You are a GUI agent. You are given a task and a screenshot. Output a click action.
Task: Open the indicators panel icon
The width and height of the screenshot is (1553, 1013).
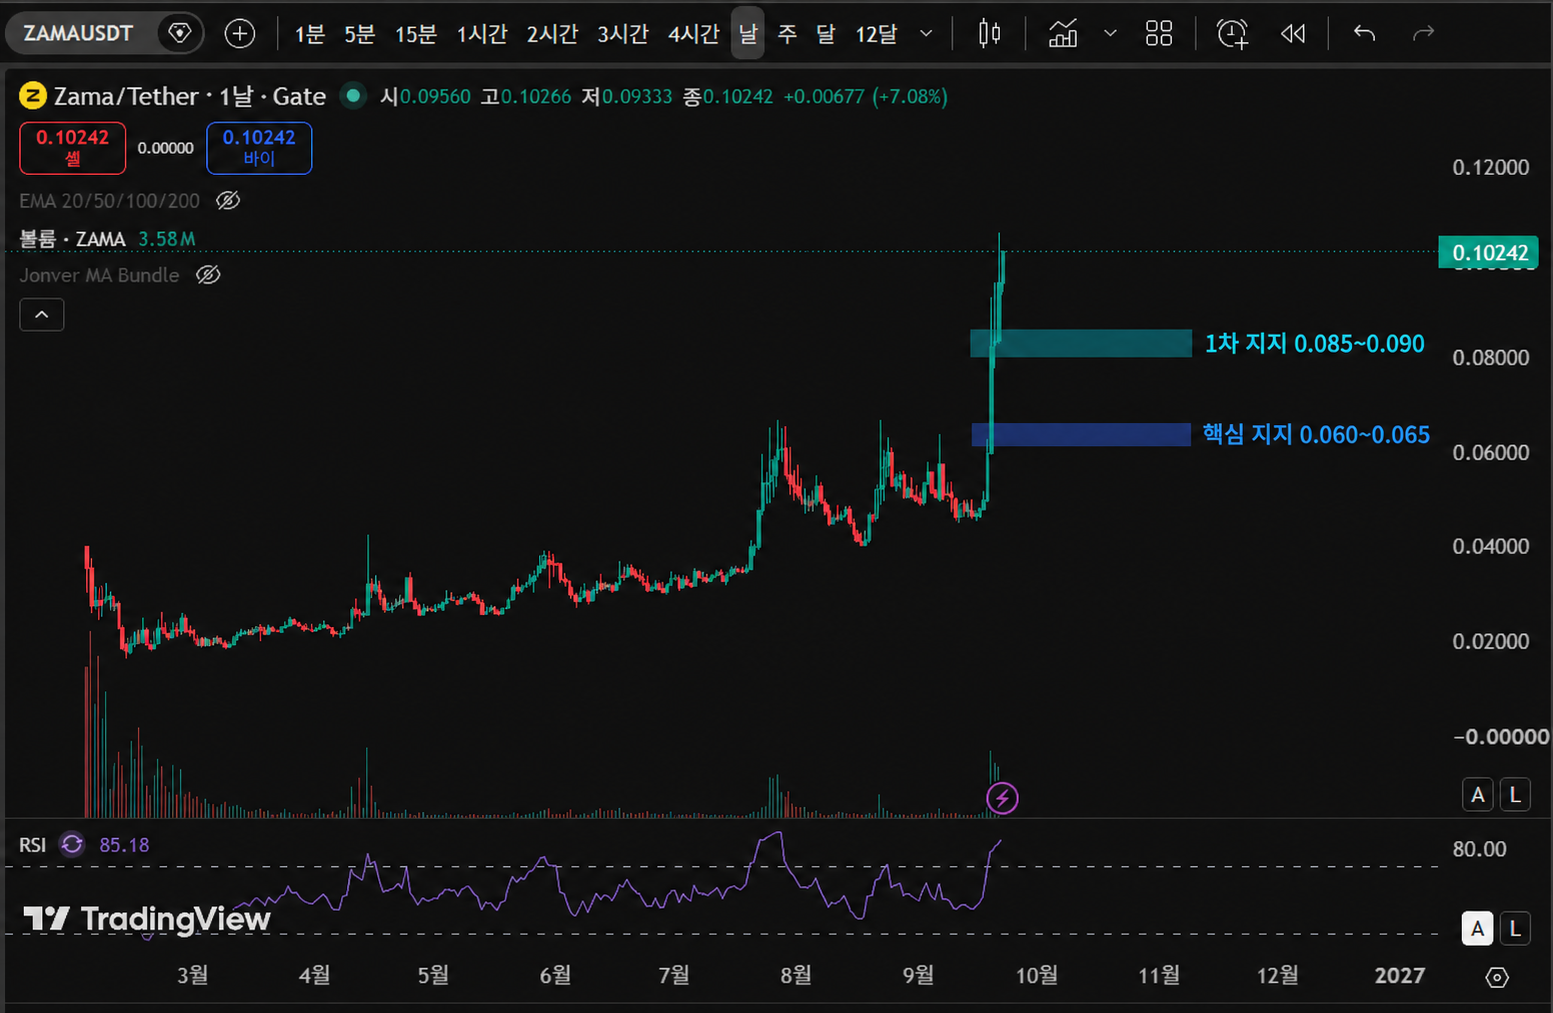tap(1063, 34)
